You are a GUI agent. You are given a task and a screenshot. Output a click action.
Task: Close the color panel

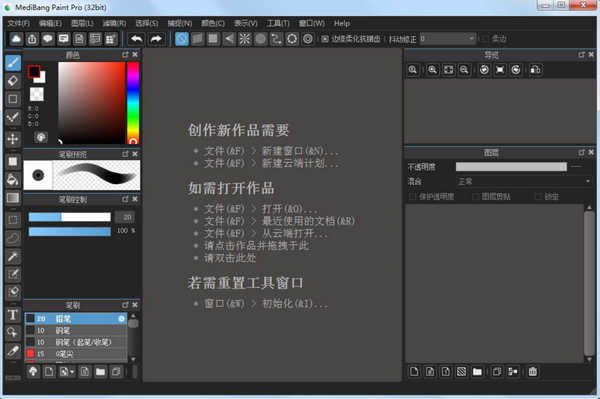tap(135, 55)
